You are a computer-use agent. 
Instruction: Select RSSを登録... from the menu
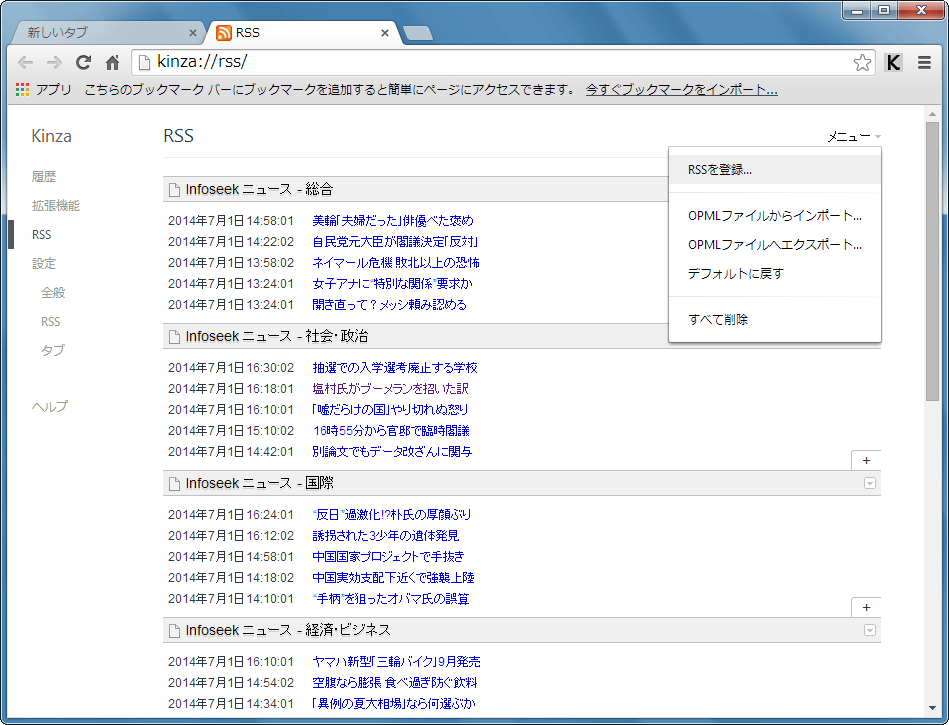click(x=720, y=169)
